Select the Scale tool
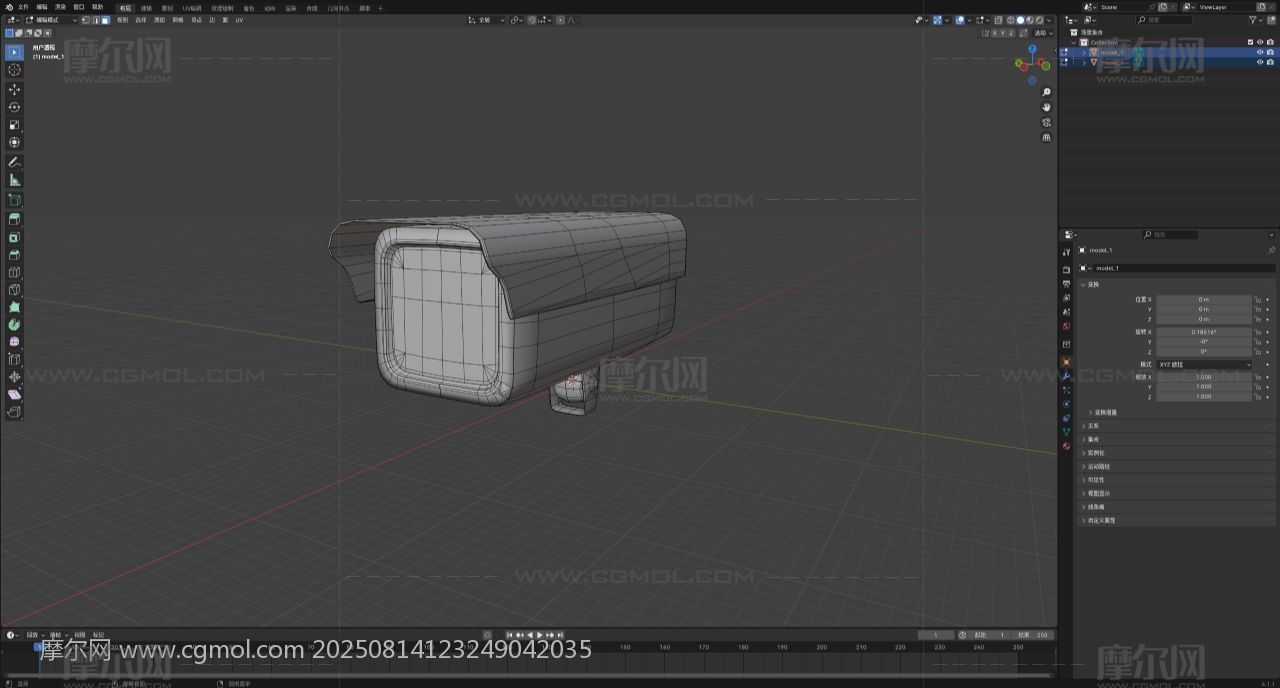 click(14, 125)
